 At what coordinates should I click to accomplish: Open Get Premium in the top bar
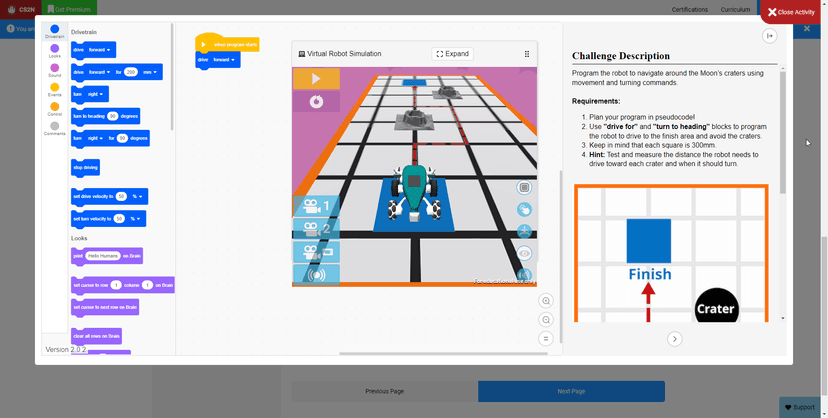(x=69, y=9)
